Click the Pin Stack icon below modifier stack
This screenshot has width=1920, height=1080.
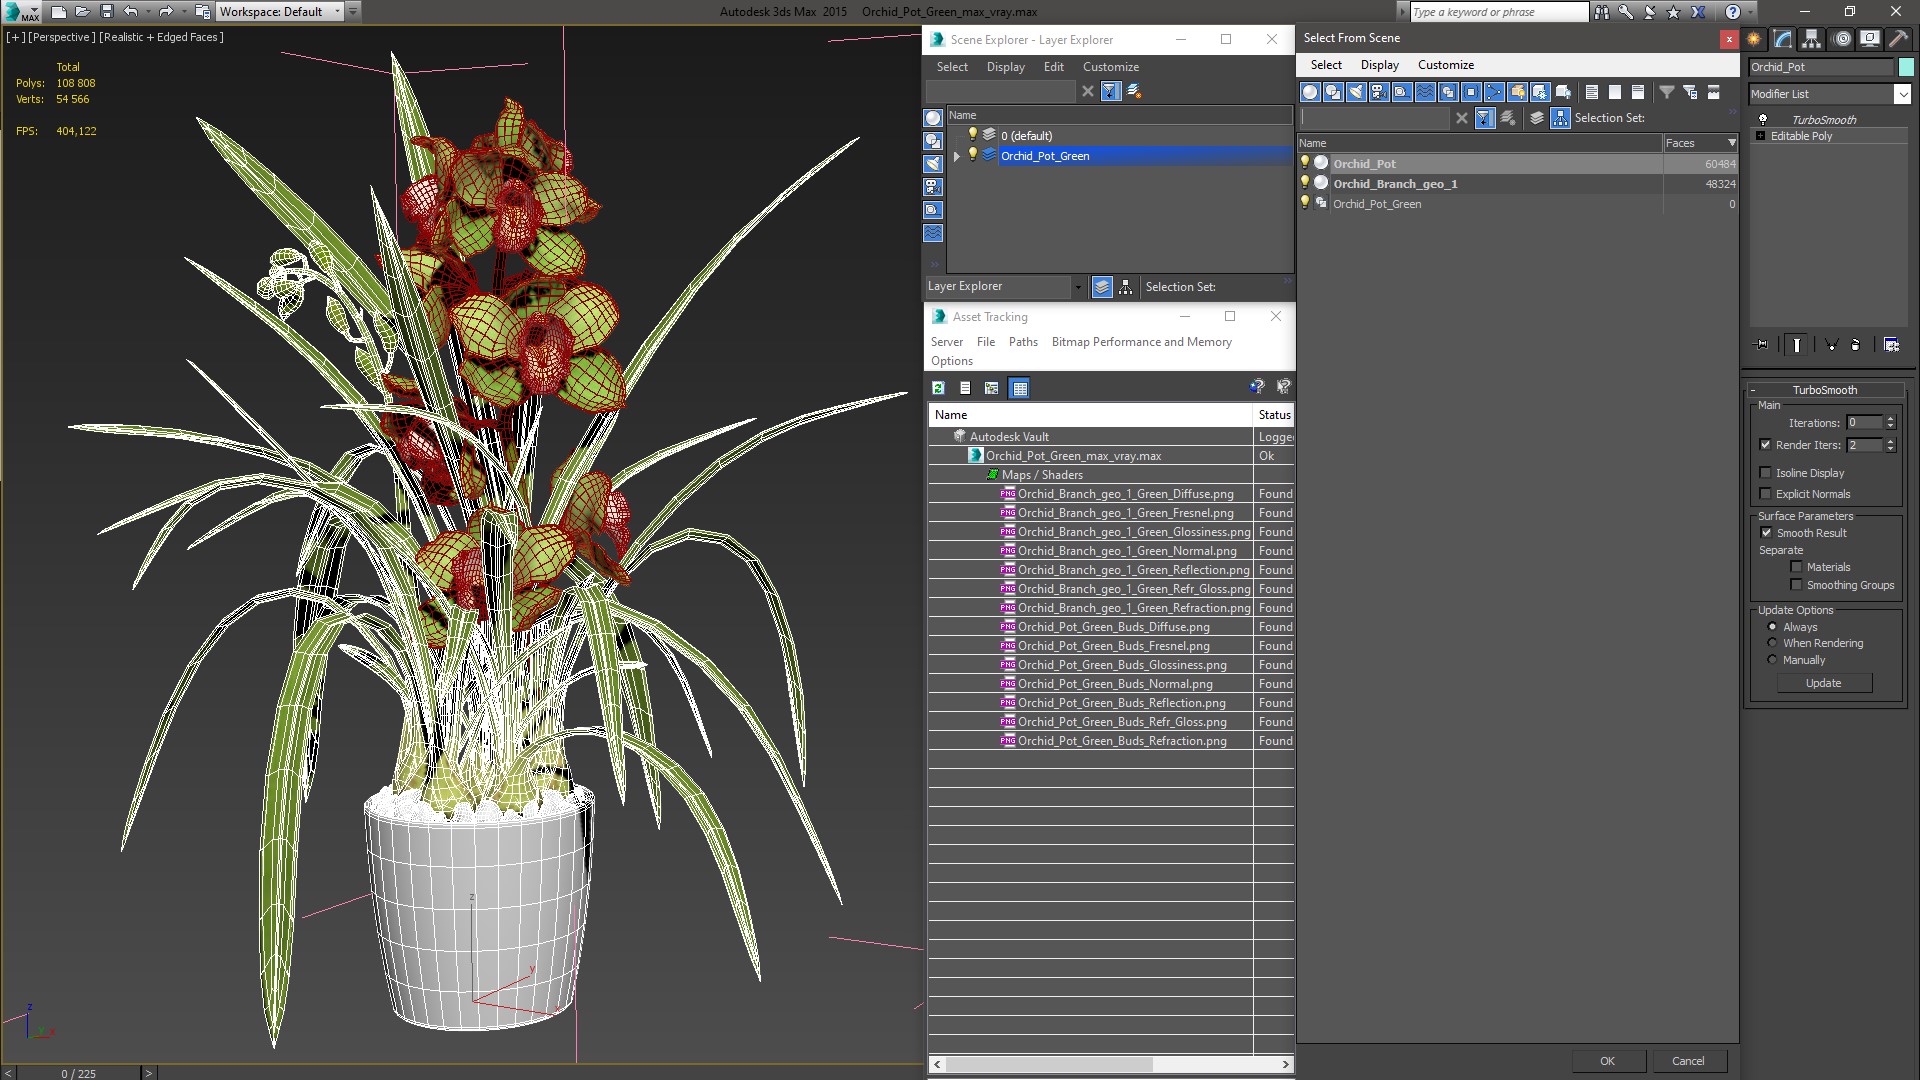click(1762, 345)
